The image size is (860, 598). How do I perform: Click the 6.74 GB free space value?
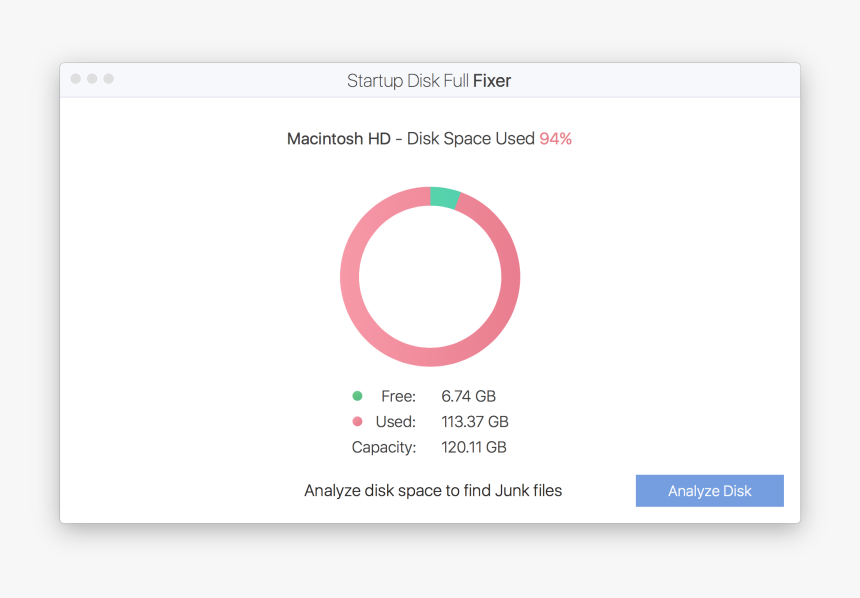468,396
